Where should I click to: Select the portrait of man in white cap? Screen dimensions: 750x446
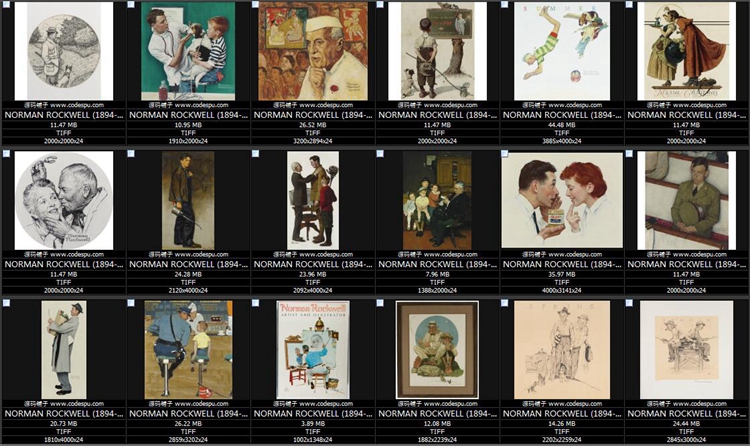click(313, 51)
